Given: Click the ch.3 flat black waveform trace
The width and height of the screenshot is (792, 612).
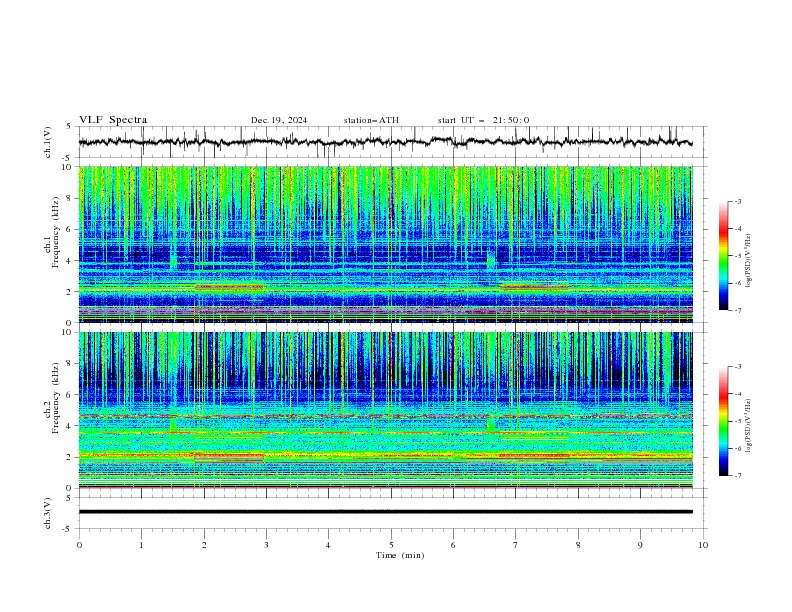Looking at the screenshot, I should point(385,512).
